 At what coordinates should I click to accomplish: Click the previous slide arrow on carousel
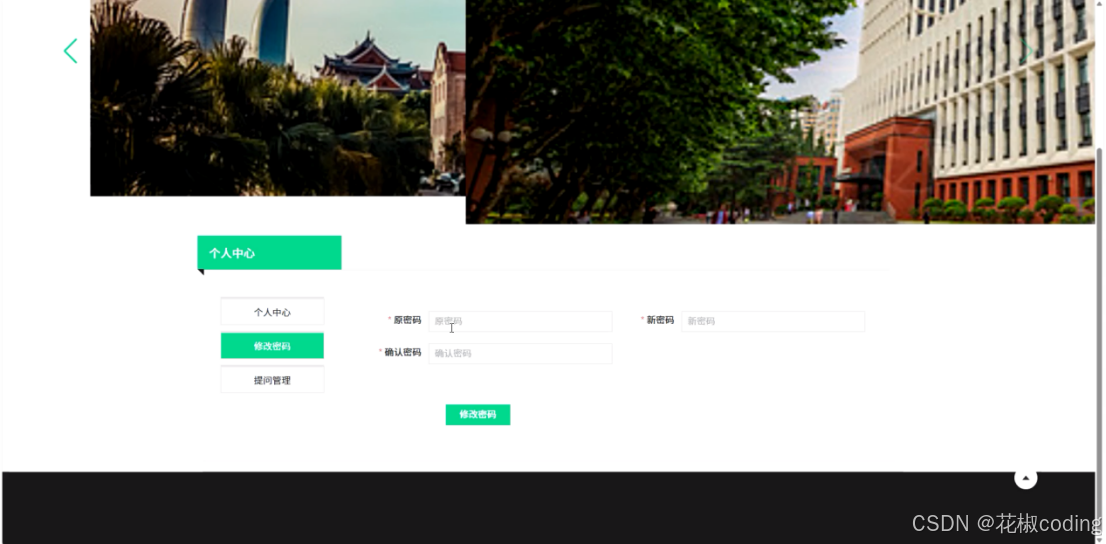click(x=71, y=51)
